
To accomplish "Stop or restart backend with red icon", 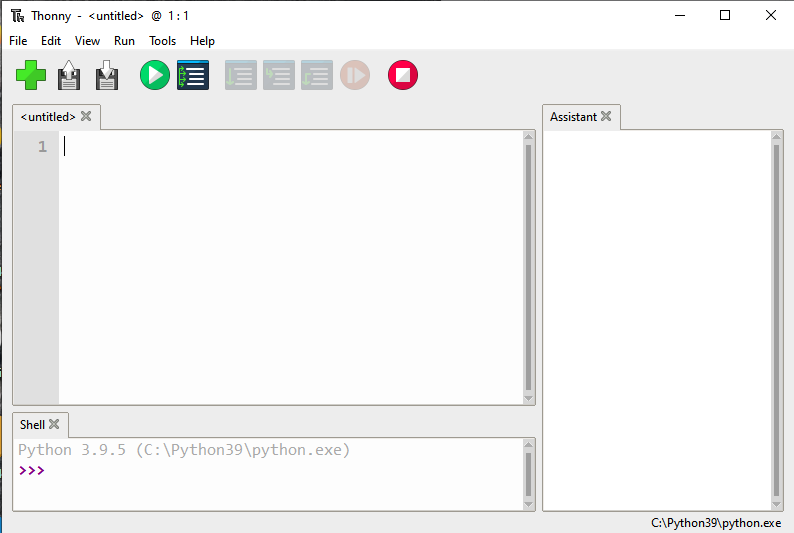I will tap(403, 75).
